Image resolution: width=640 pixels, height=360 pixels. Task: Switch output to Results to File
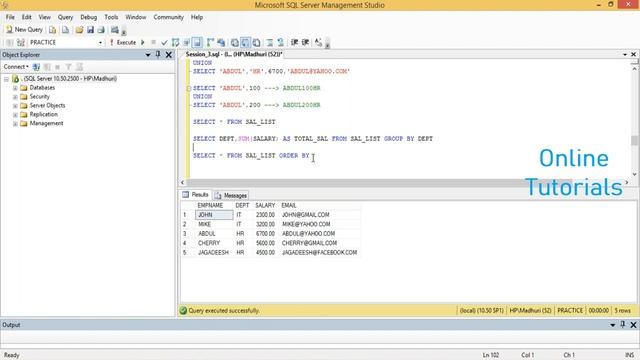tap(256, 42)
